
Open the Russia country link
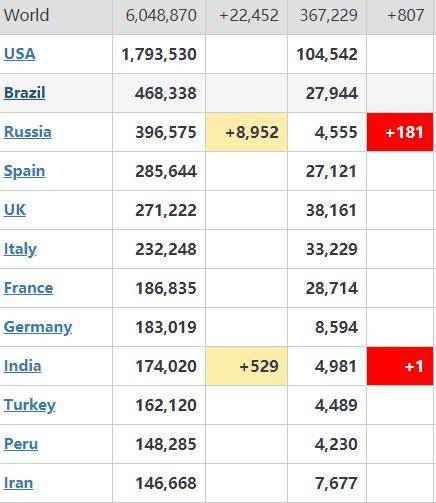[28, 132]
